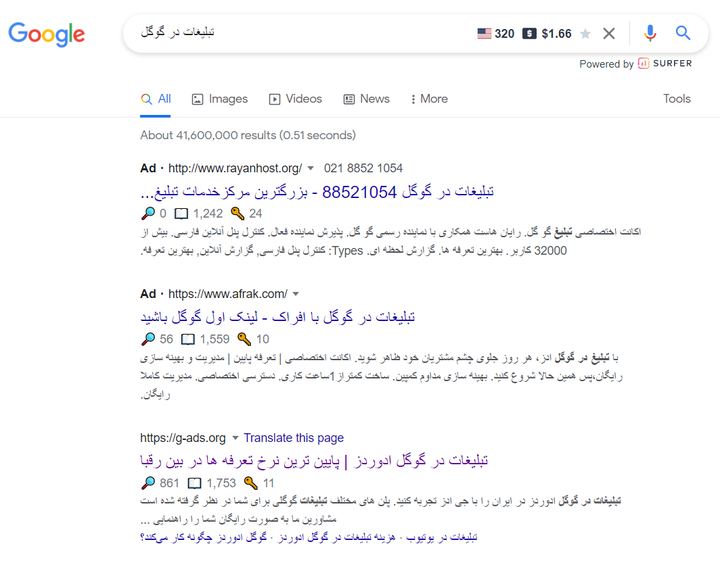Switch to the Images tab
This screenshot has width=720, height=567.
pyautogui.click(x=219, y=99)
